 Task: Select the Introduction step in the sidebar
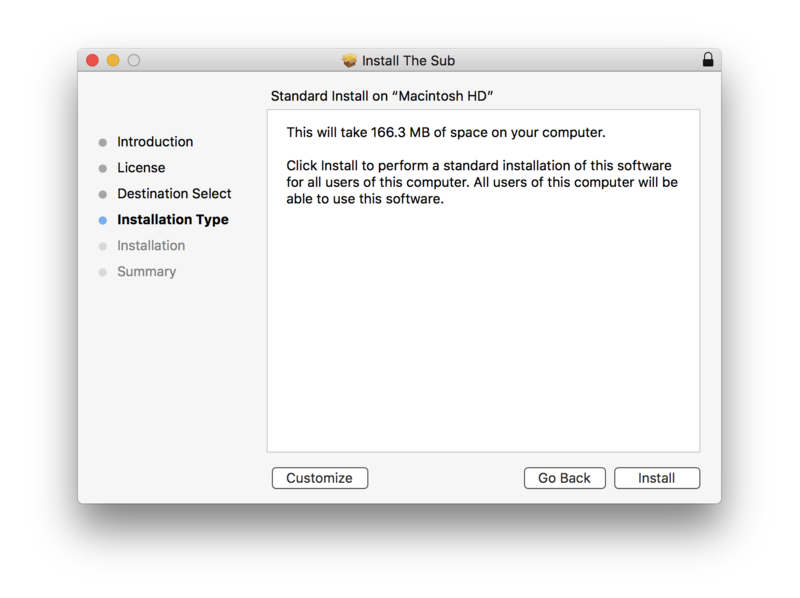[155, 142]
